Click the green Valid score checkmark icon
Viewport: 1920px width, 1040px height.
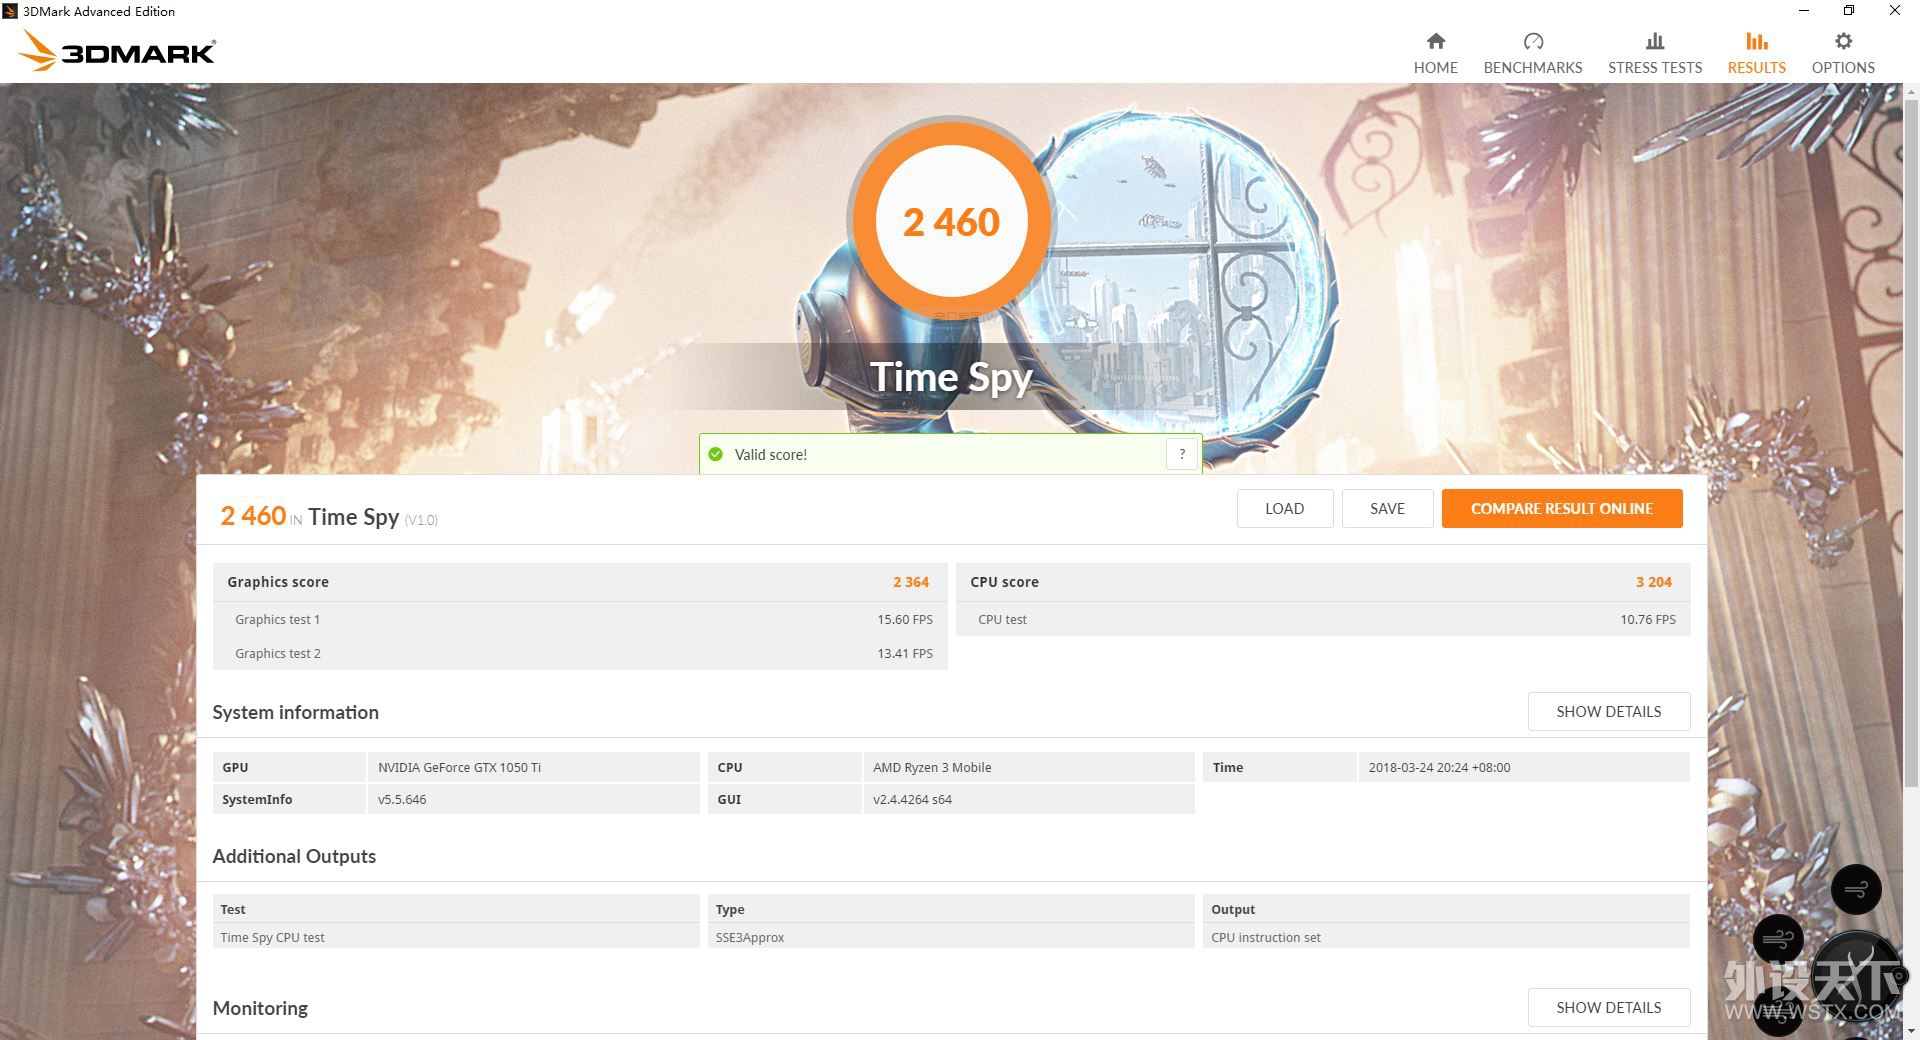pos(715,454)
